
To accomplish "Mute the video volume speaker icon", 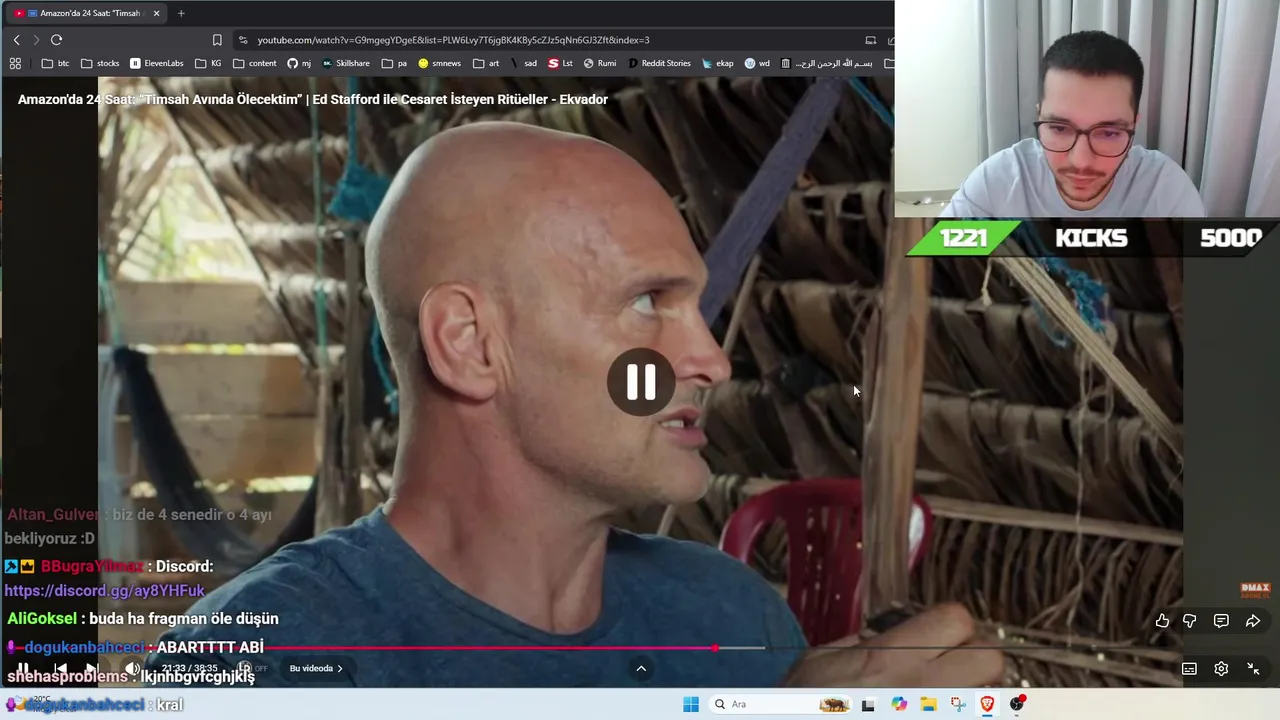I will [132, 668].
